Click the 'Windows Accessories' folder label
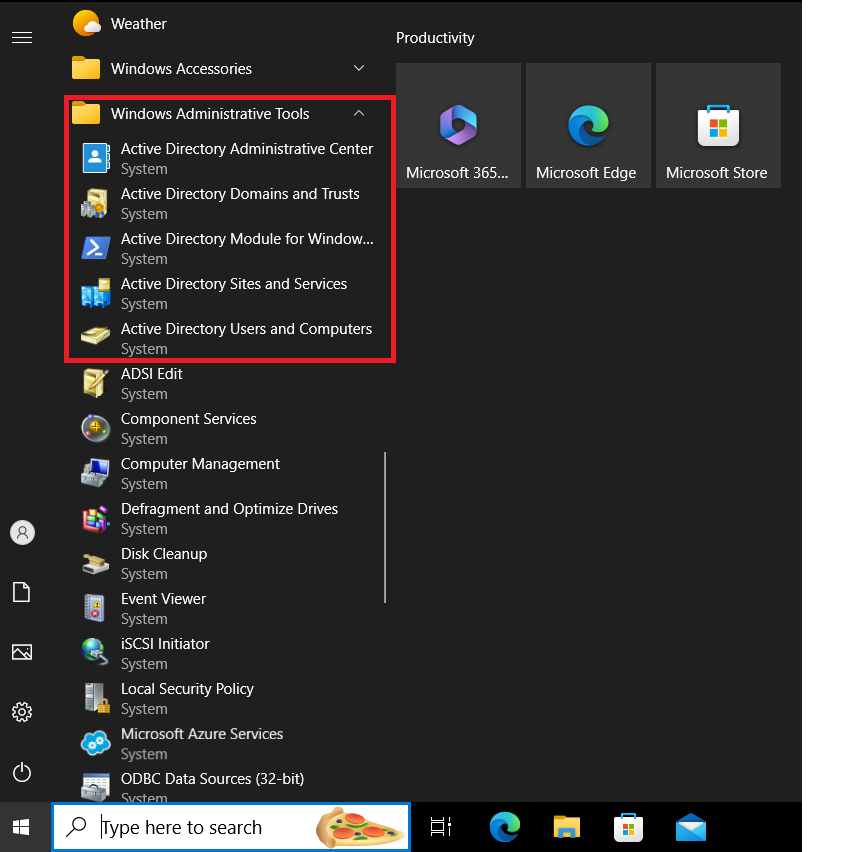Image resolution: width=866 pixels, height=852 pixels. click(x=181, y=69)
